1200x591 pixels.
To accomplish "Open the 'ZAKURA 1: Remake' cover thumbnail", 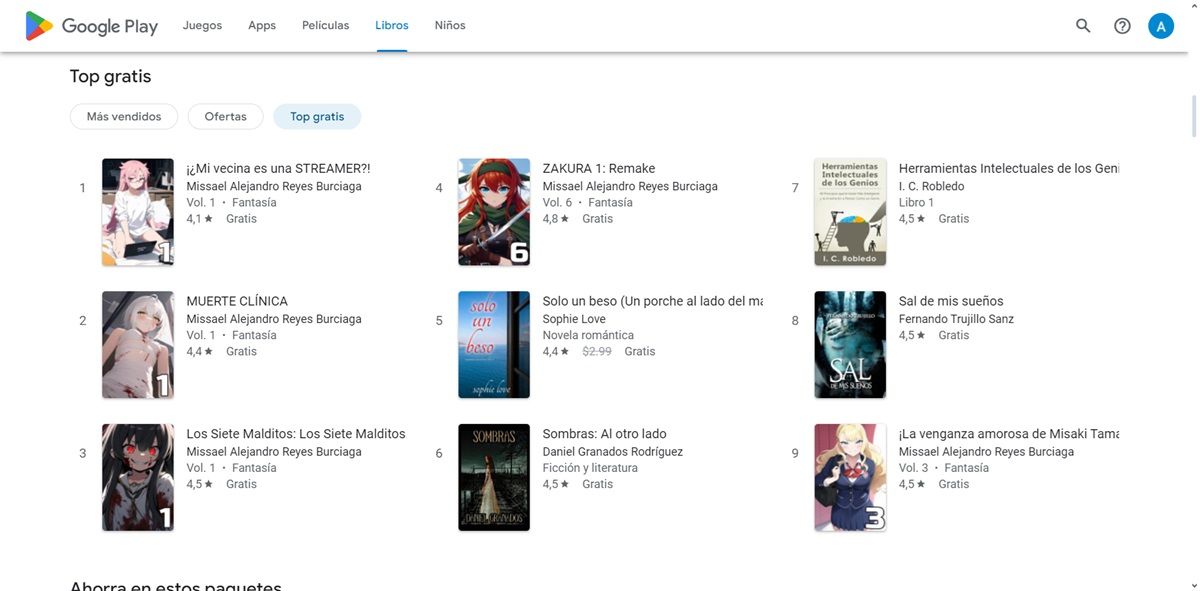I will pyautogui.click(x=494, y=211).
